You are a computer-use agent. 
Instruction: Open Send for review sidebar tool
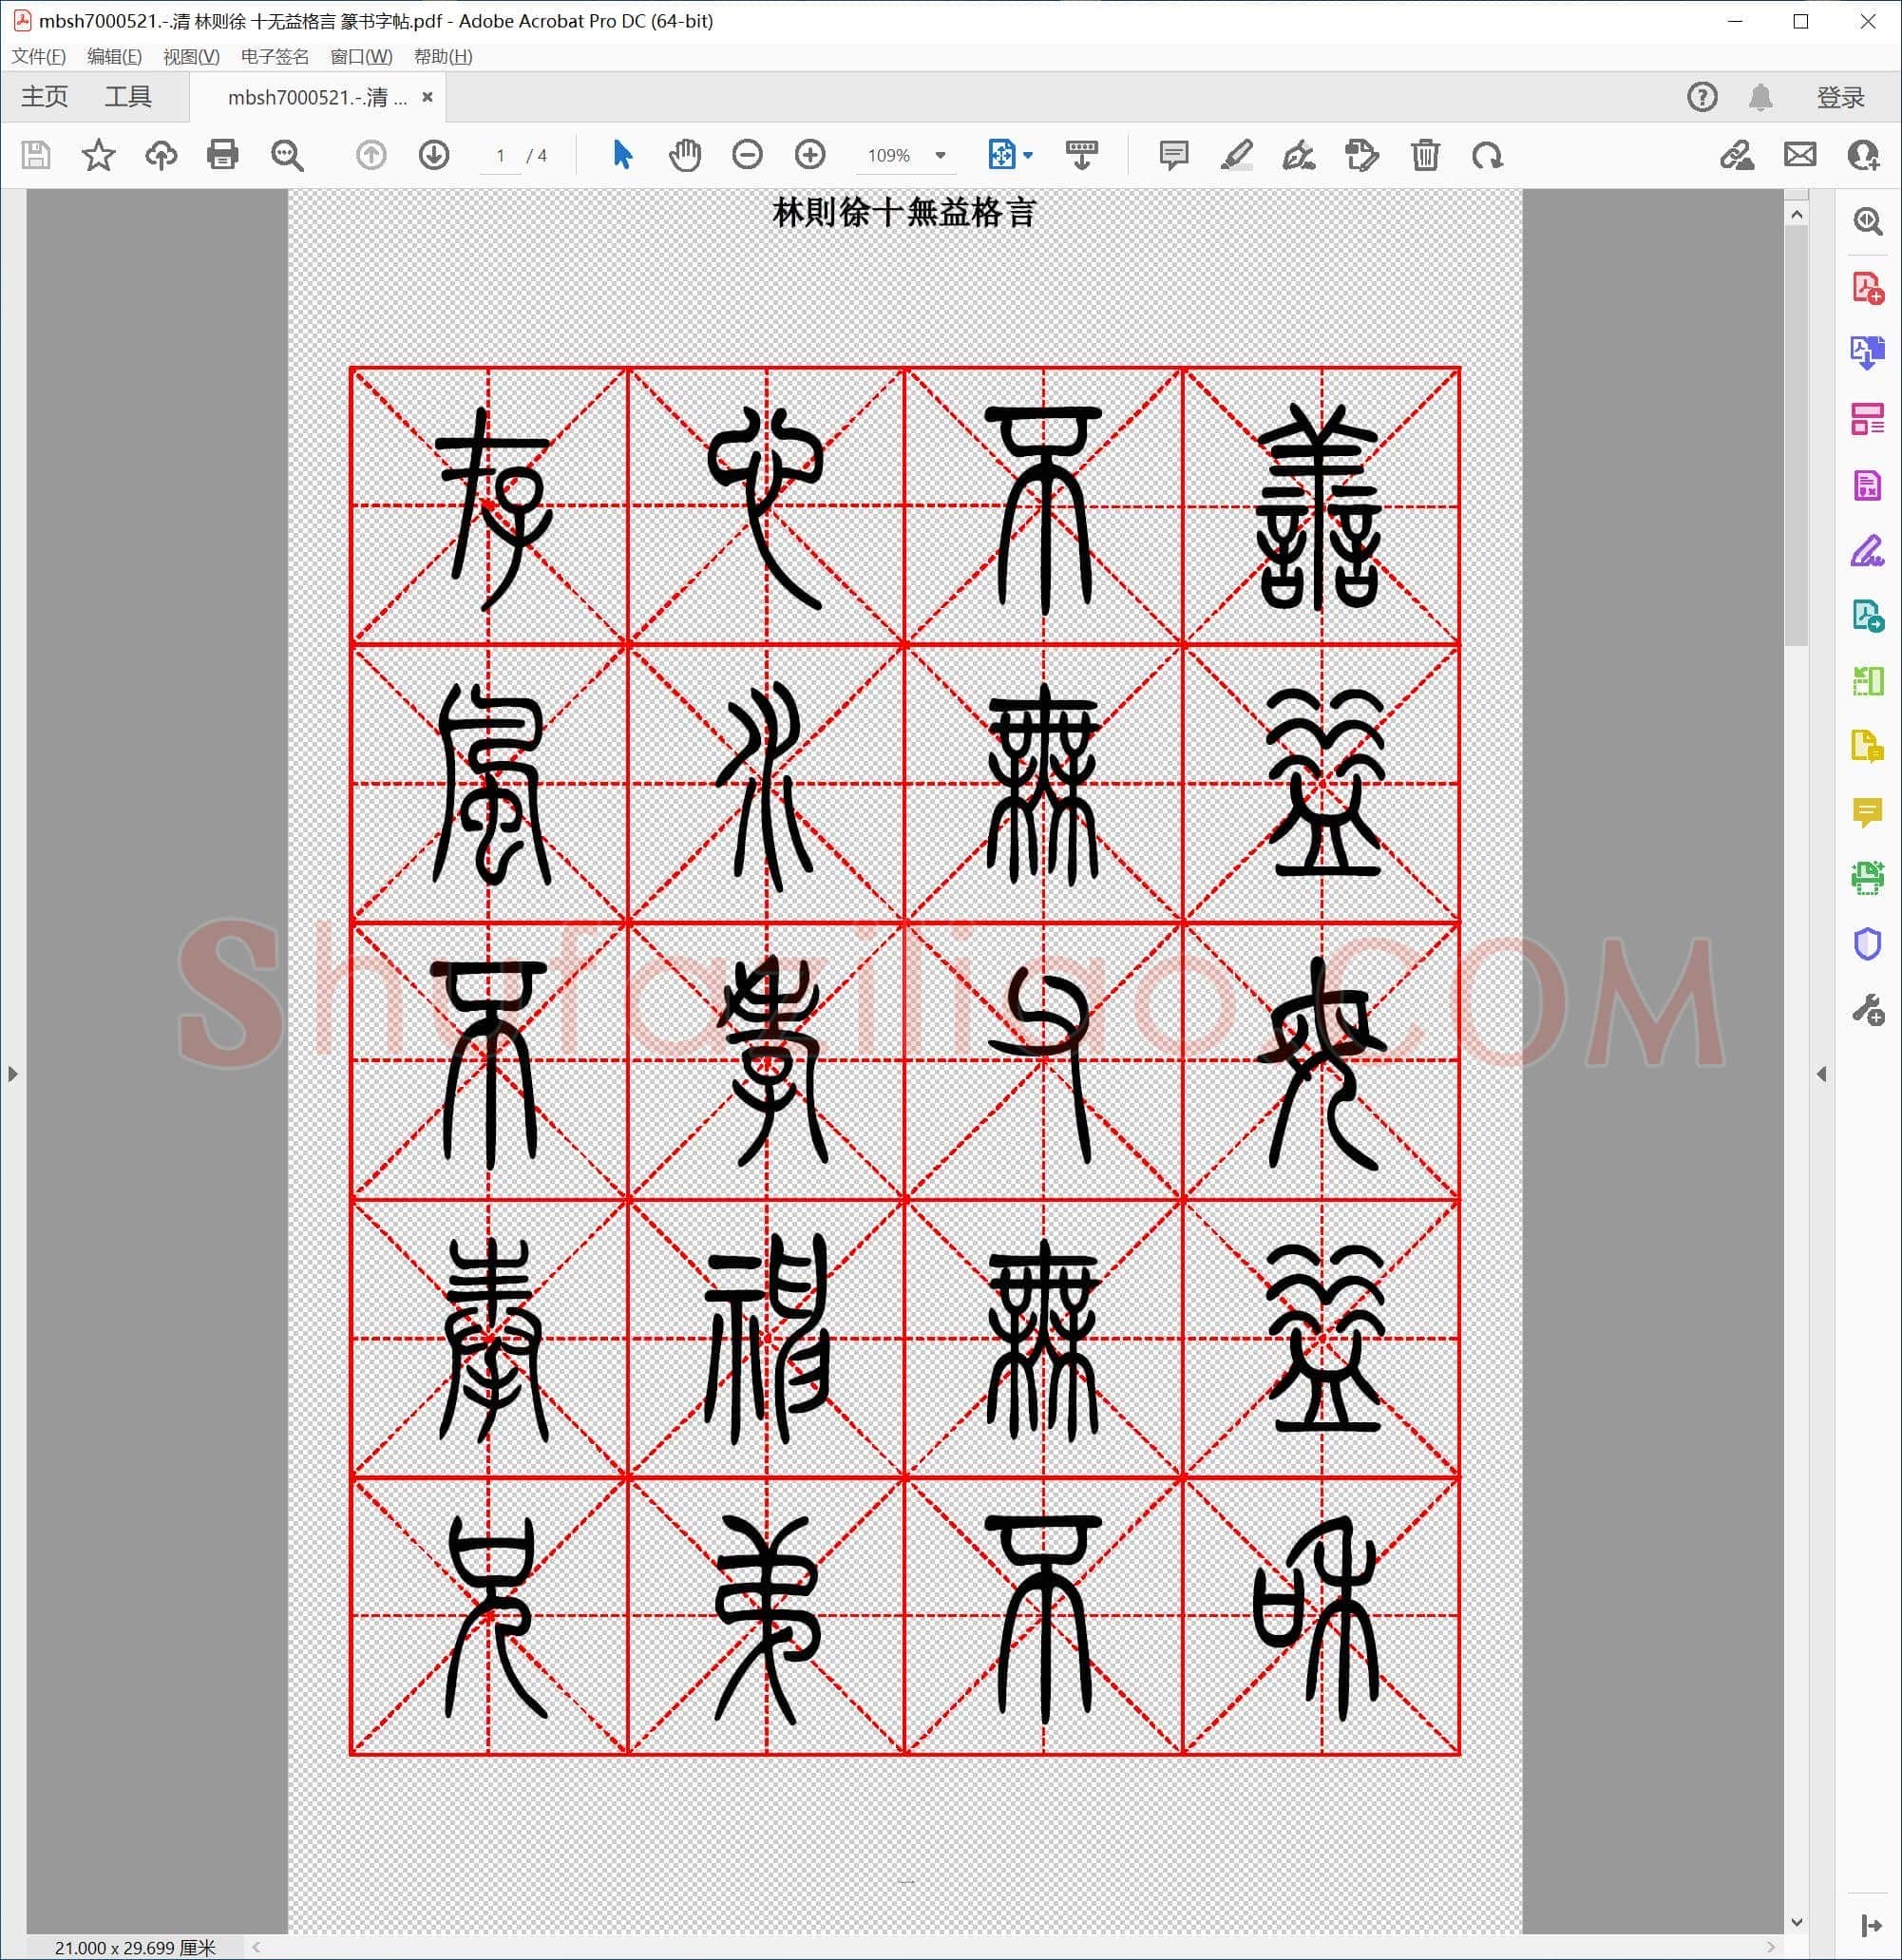tap(1867, 616)
